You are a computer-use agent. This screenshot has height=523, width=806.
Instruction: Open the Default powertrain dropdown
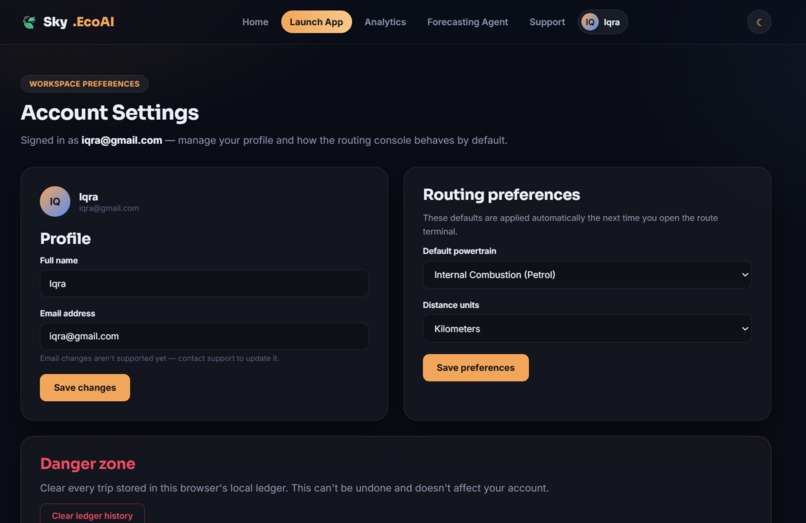pos(587,275)
